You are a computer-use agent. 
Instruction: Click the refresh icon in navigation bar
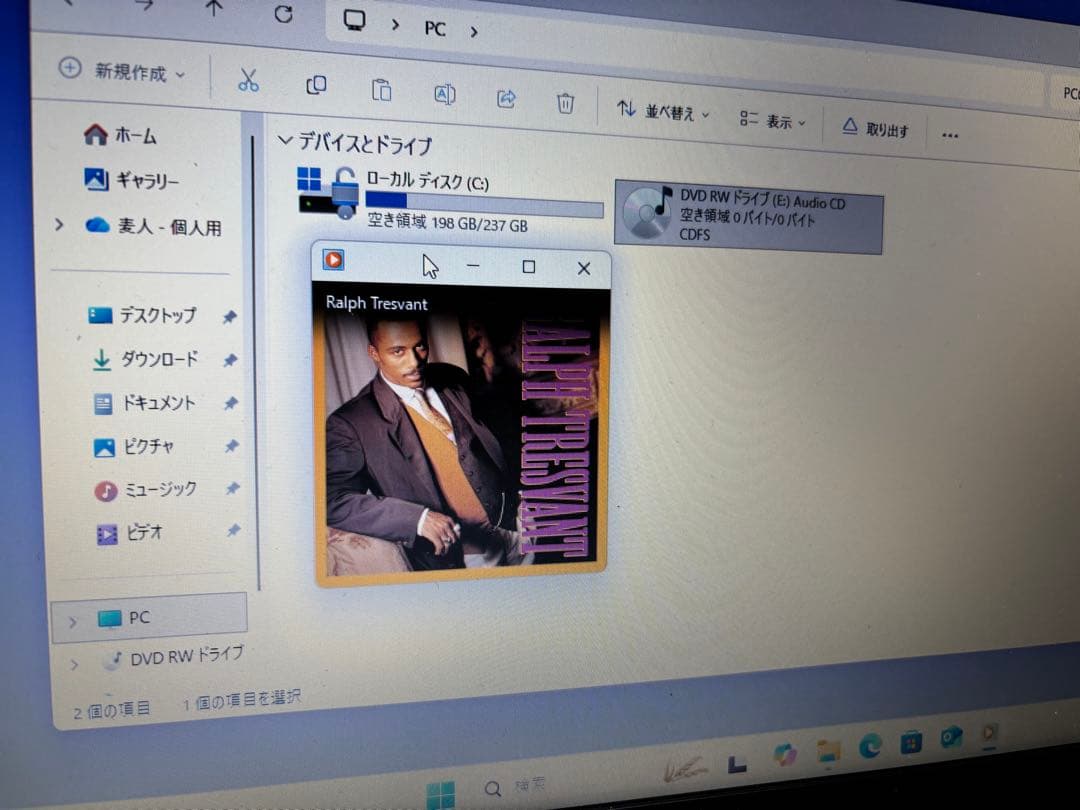(x=283, y=14)
